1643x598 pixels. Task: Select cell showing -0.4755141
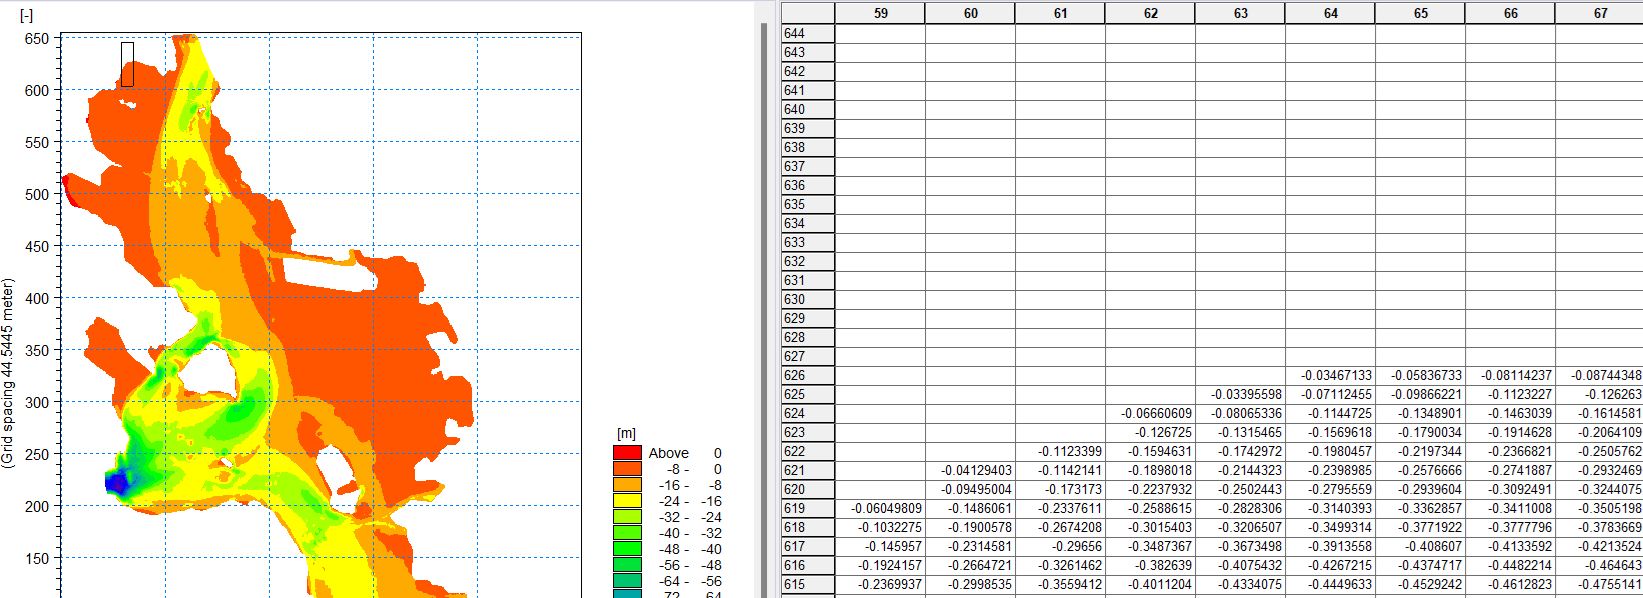tap(1600, 584)
